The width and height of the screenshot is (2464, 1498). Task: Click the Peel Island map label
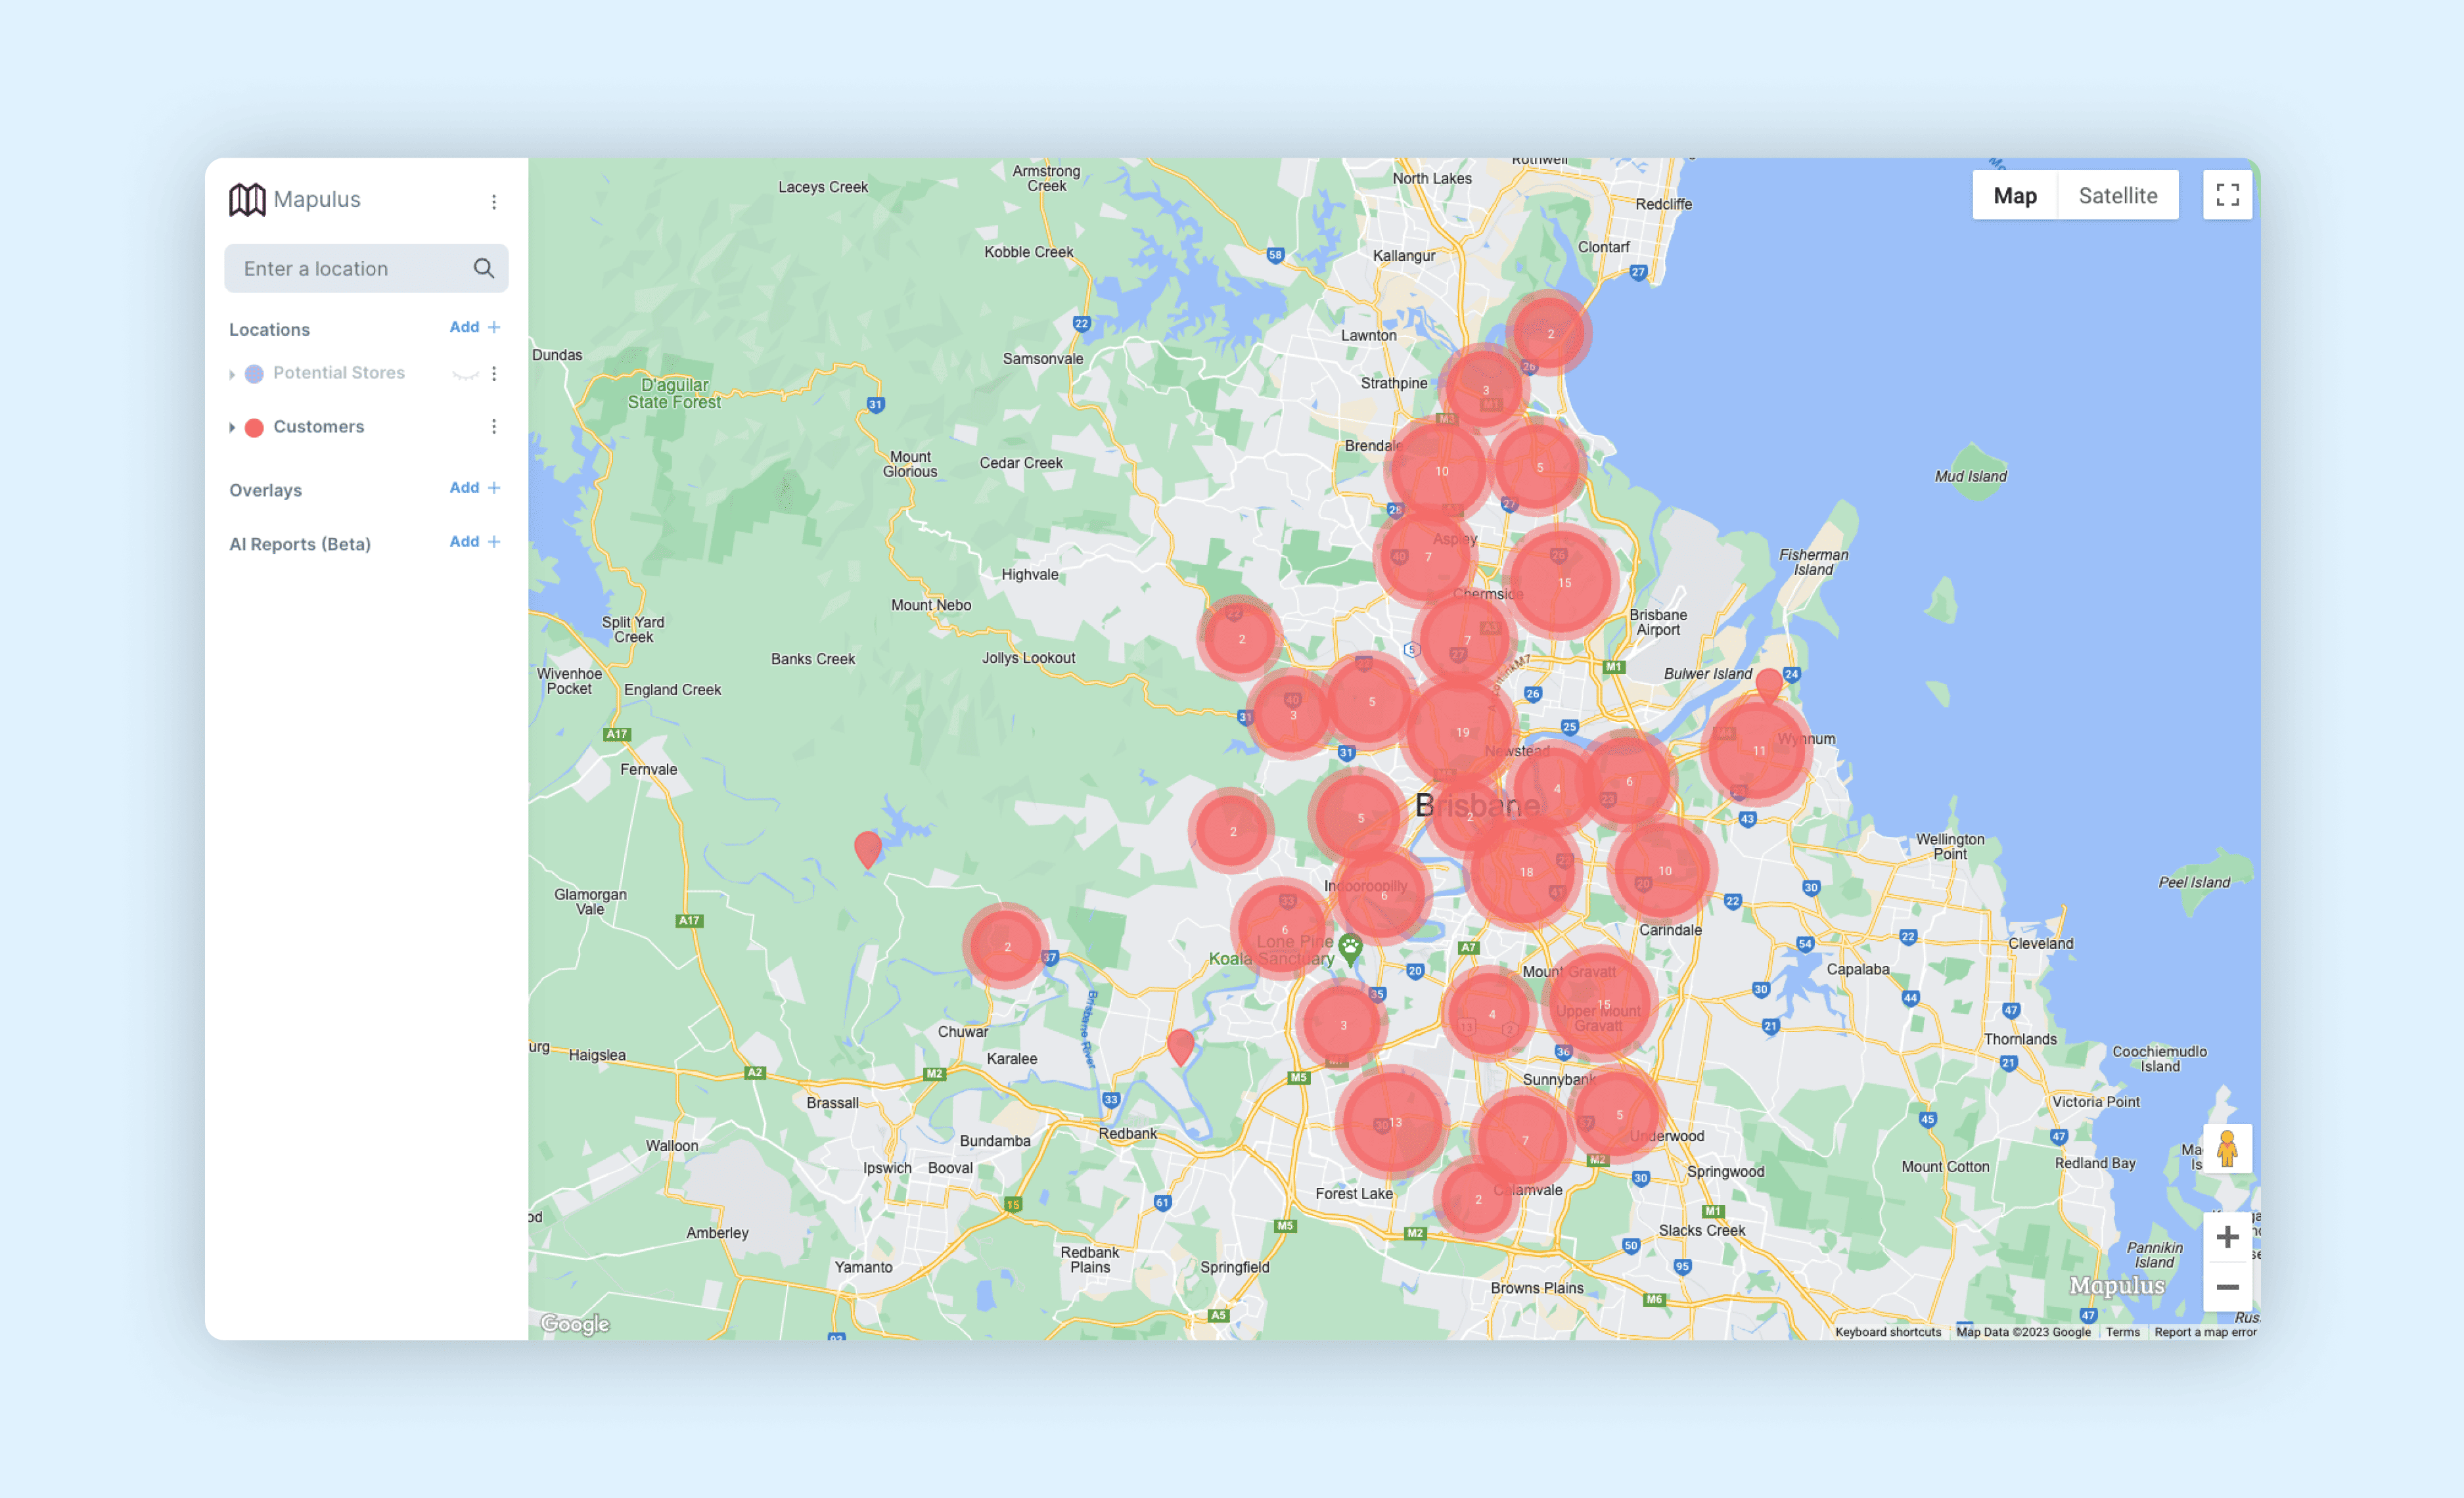coord(2193,882)
